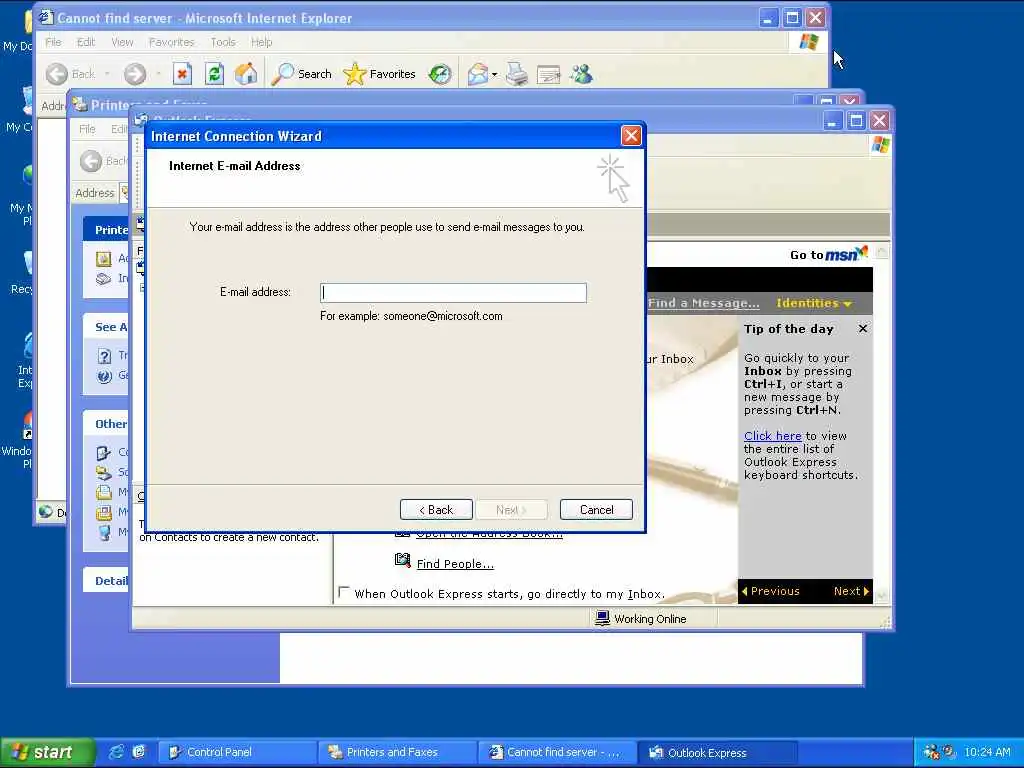Click 'Internet E-mail Address' wizard heading
Image resolution: width=1024 pixels, height=768 pixels.
coord(234,166)
